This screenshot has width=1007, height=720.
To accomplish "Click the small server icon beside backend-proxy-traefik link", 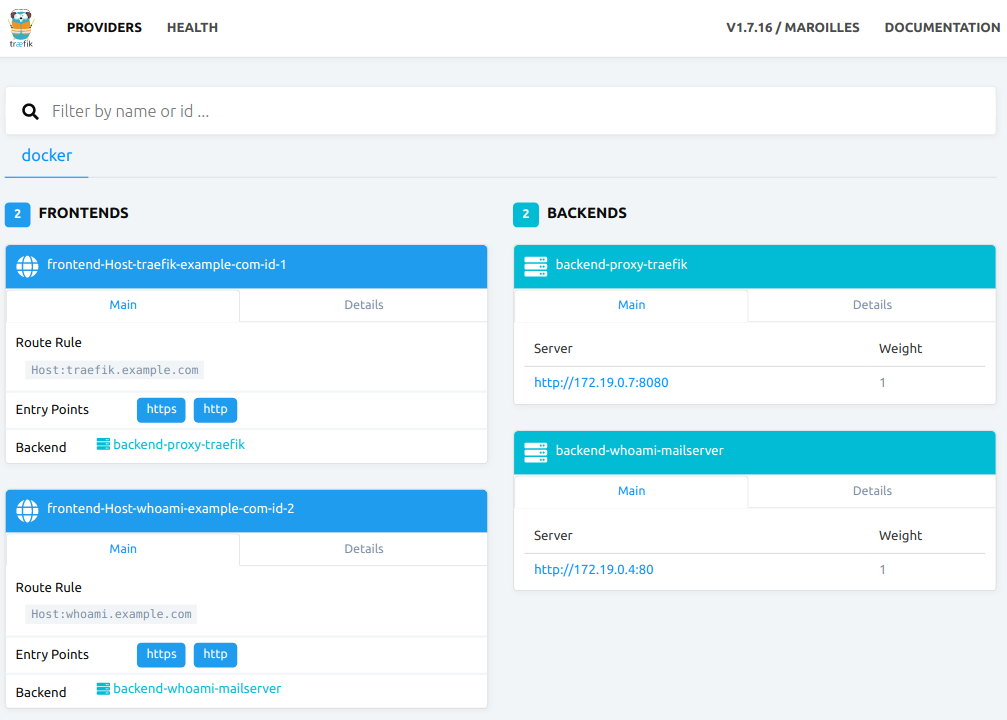I will pyautogui.click(x=103, y=444).
